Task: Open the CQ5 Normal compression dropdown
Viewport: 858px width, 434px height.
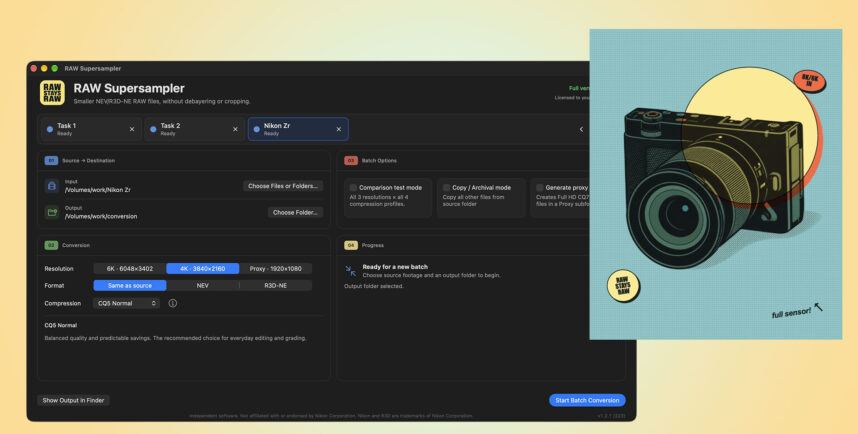Action: 126,303
